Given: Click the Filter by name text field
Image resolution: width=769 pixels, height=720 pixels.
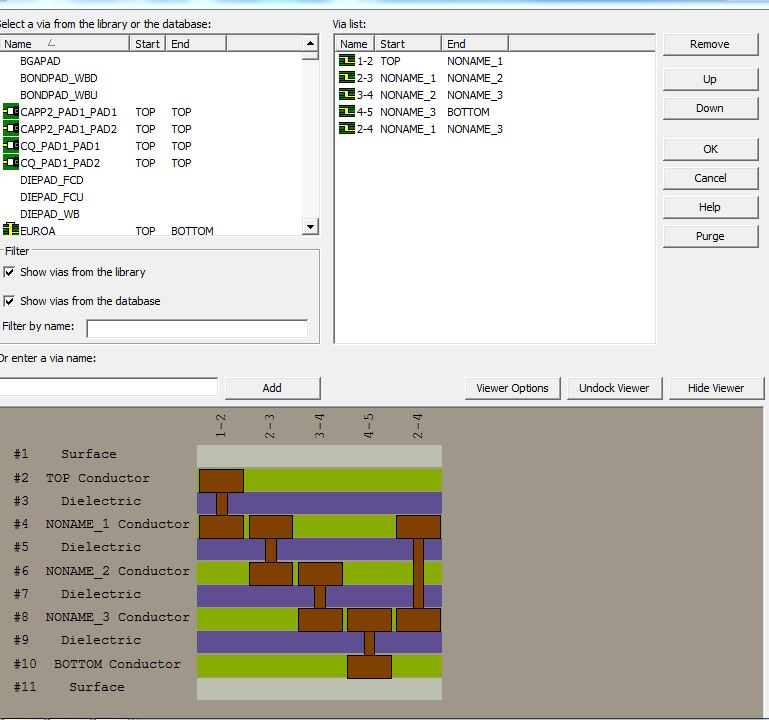Looking at the screenshot, I should pos(197,328).
